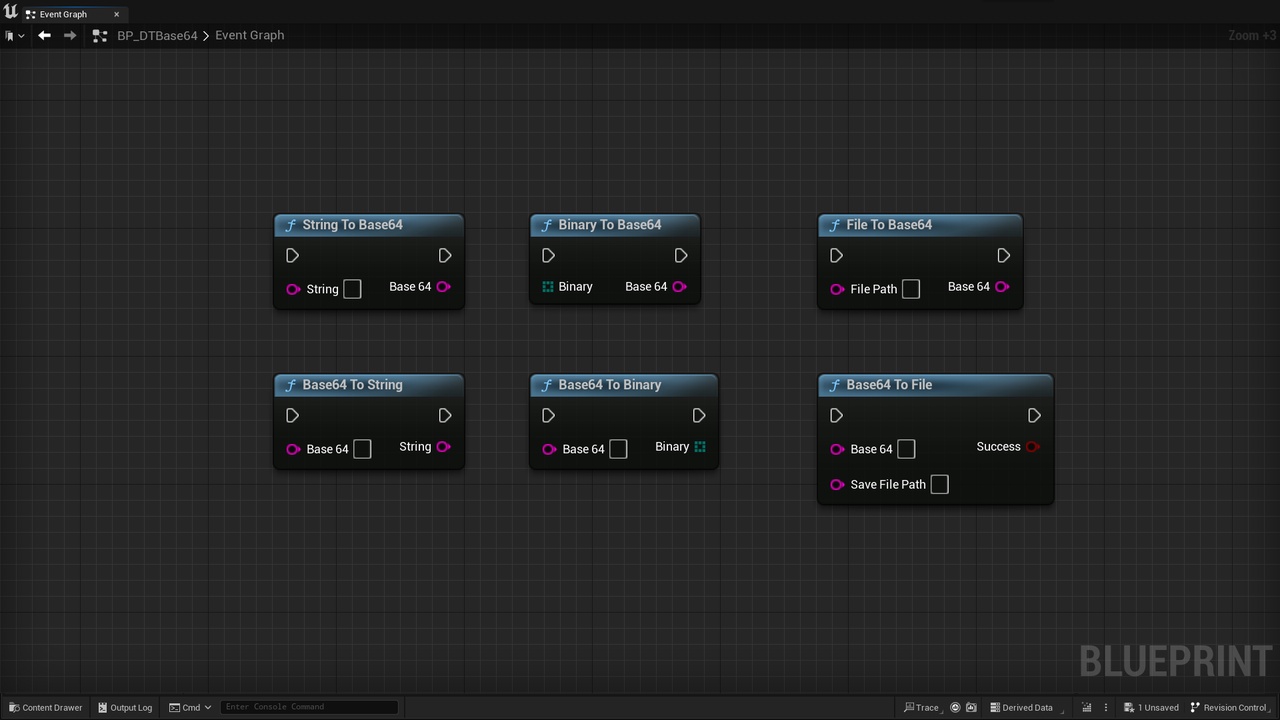Click String To Base64 input exec pin
This screenshot has height=720, width=1280.
tap(292, 256)
